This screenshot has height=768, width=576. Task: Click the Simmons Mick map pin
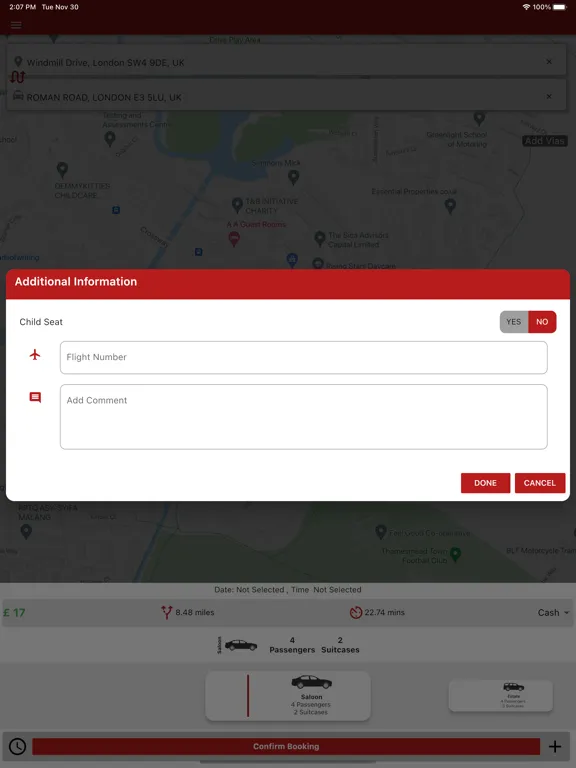click(293, 177)
